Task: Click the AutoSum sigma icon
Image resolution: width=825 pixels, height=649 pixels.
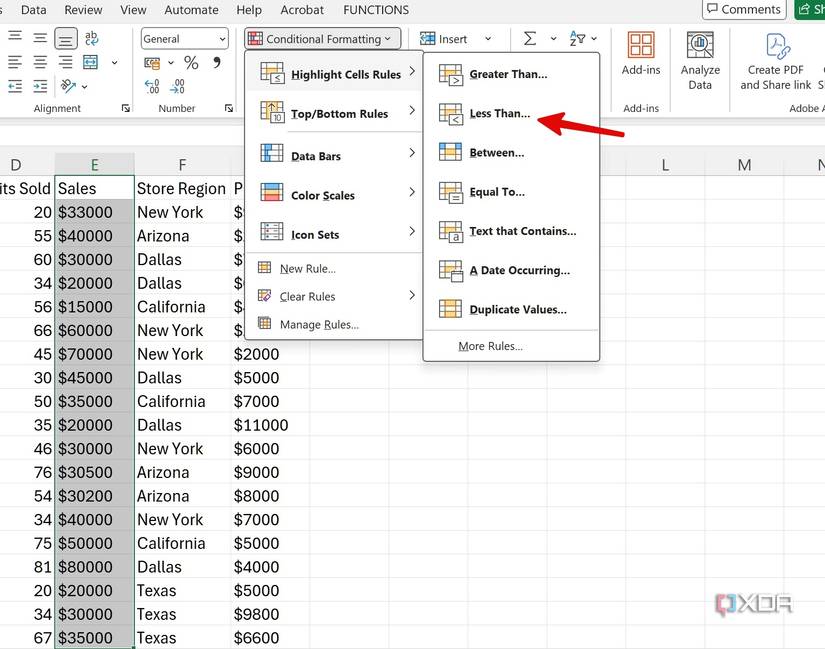Action: tap(530, 38)
